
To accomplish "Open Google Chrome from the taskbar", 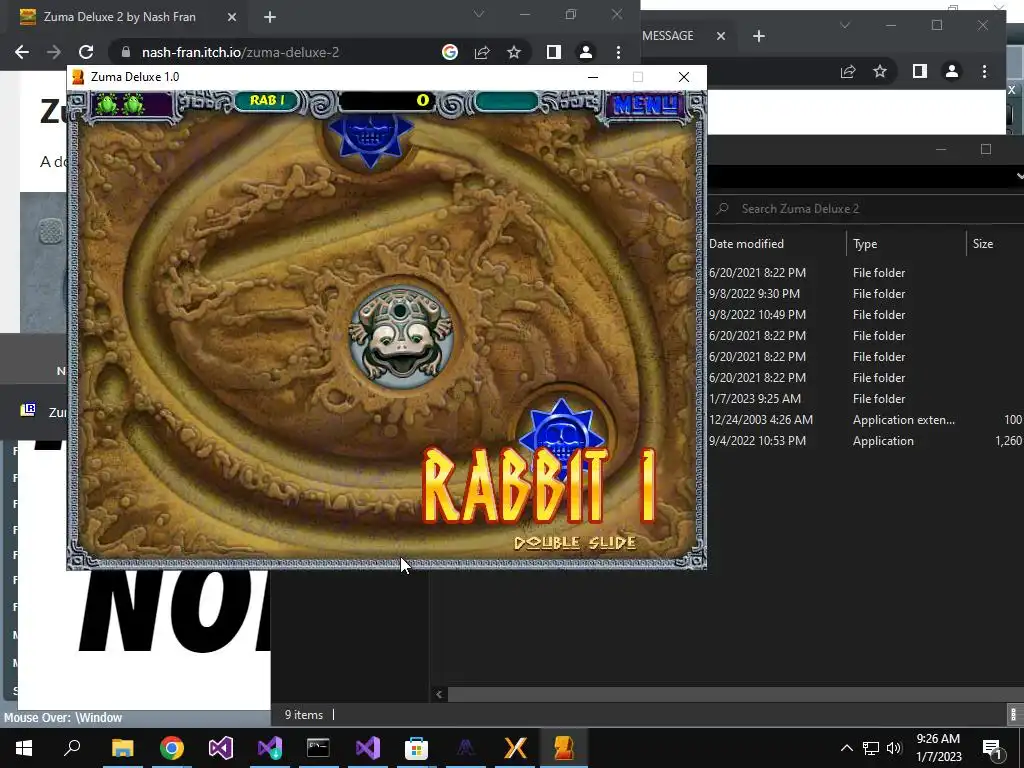I will coord(172,748).
